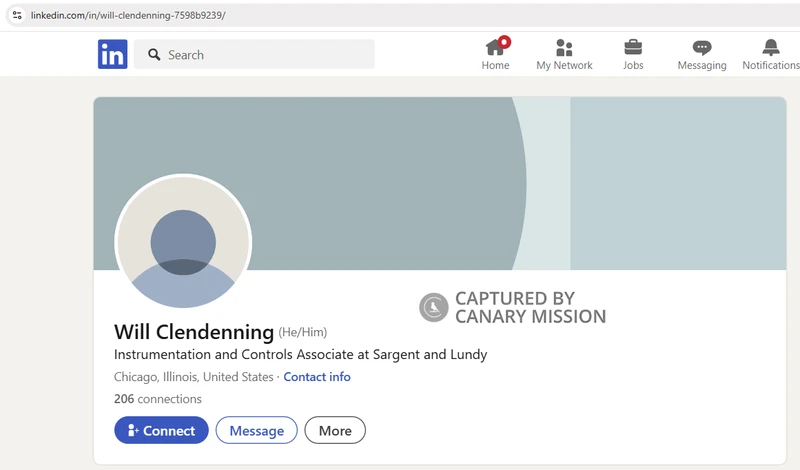The width and height of the screenshot is (800, 470).
Task: Click the default profile avatar photo
Action: click(183, 242)
